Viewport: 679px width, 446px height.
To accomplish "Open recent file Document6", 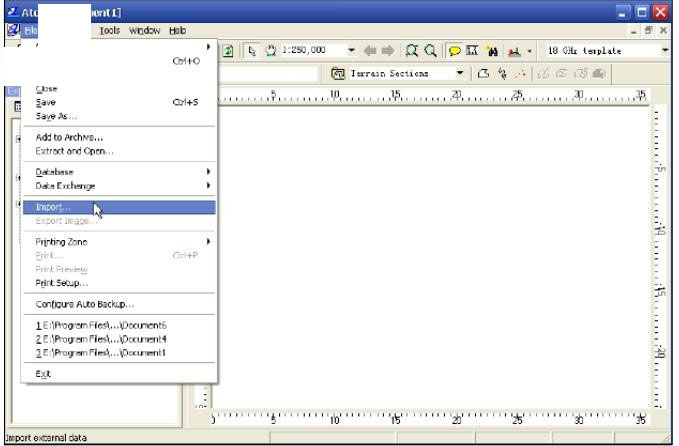I will (101, 325).
